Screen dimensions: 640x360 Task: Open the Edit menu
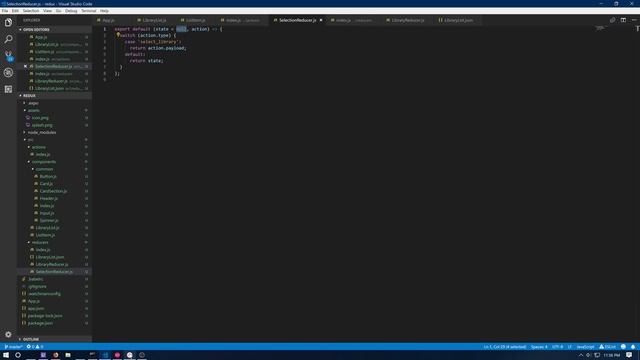(15, 11)
